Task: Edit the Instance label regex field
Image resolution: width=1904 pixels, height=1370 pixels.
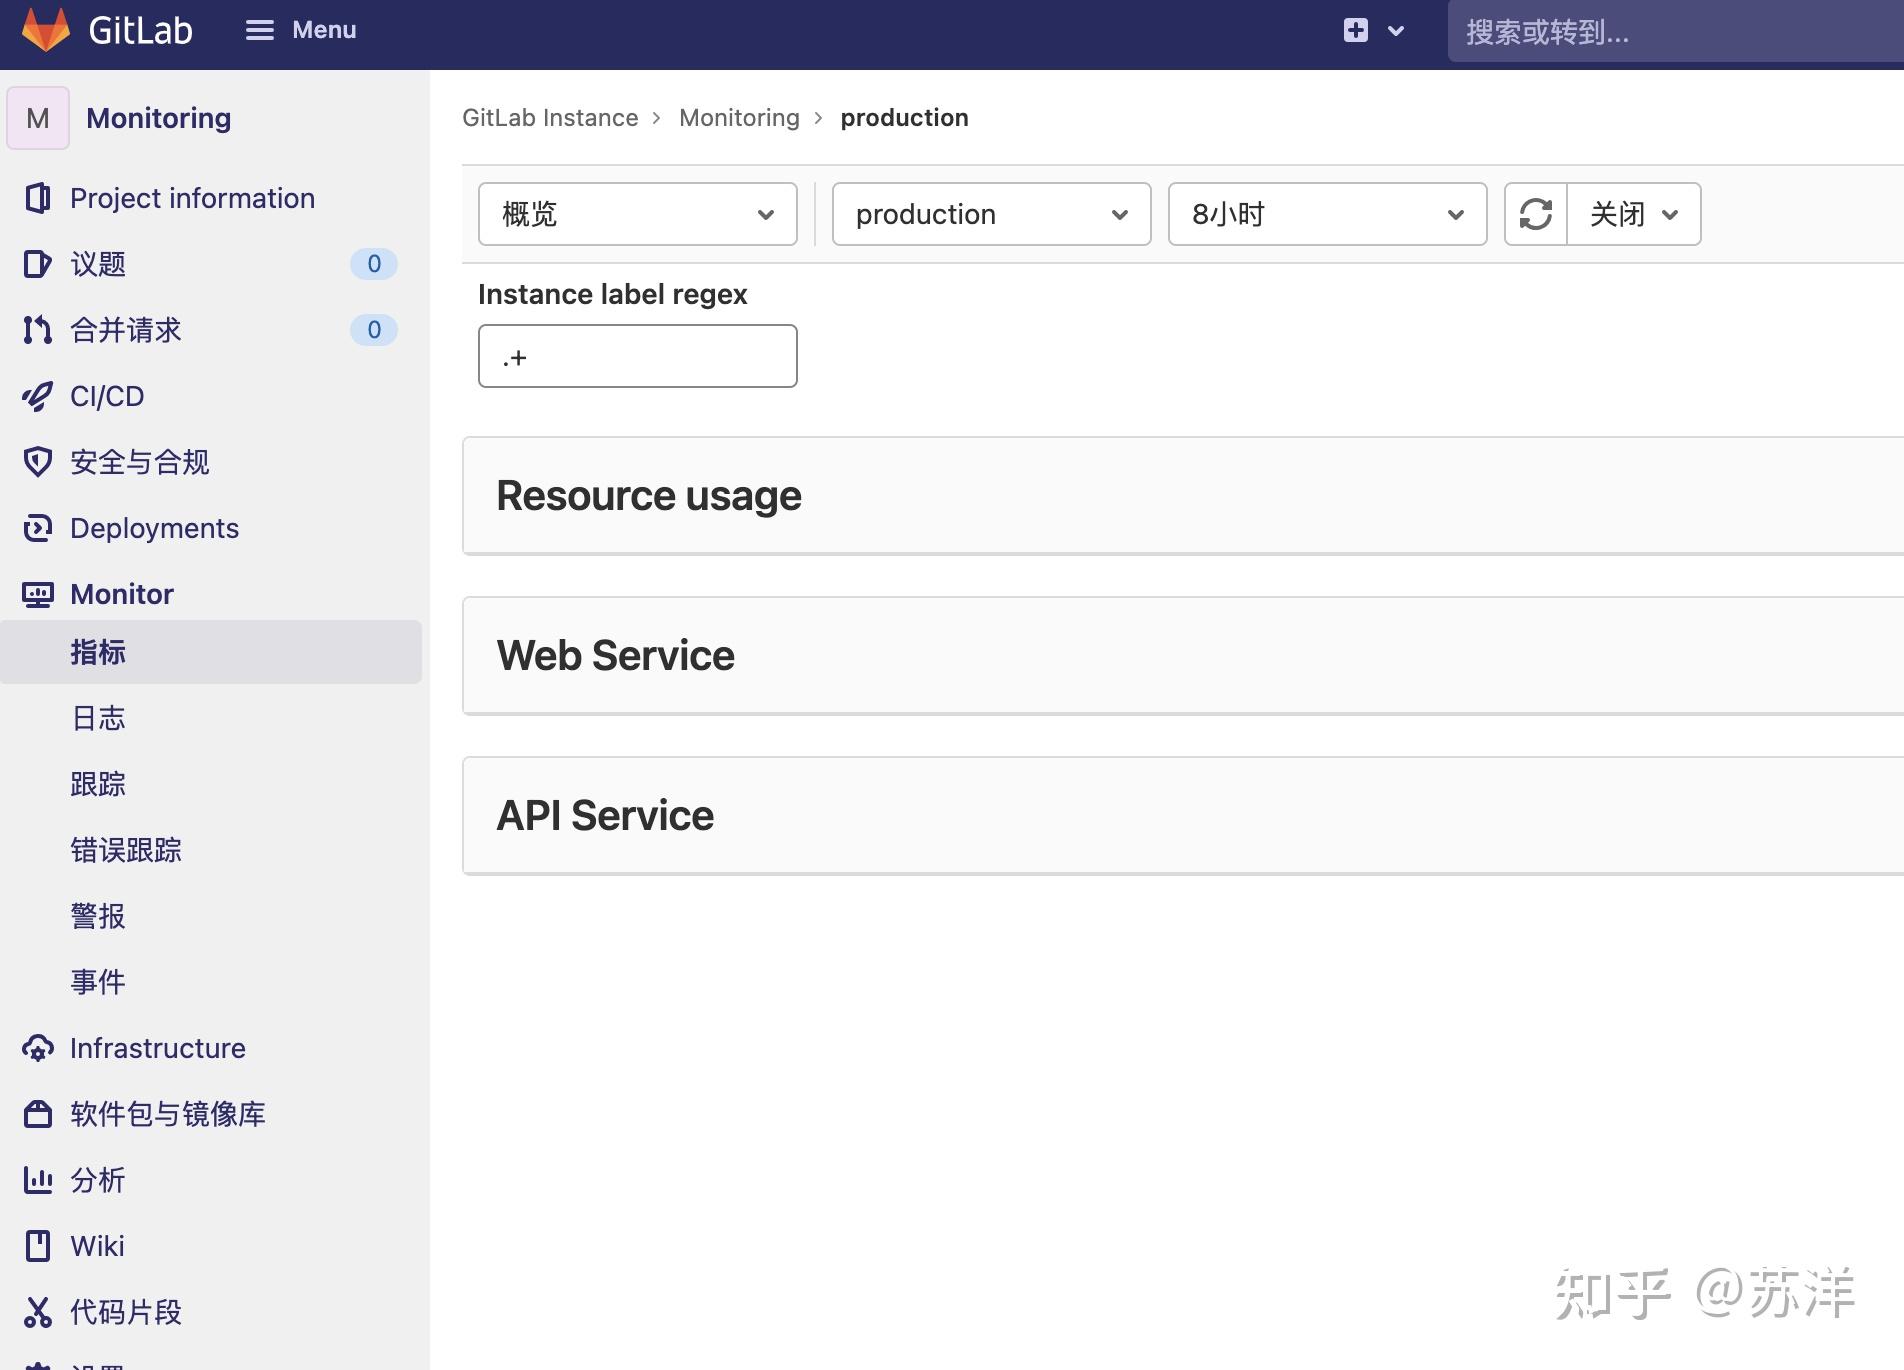Action: click(x=637, y=356)
